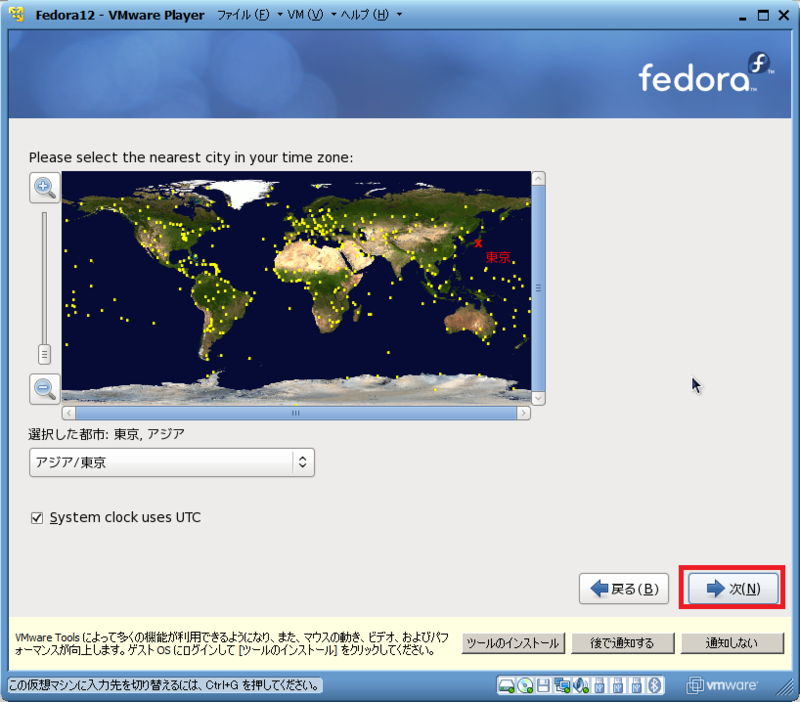This screenshot has height=702, width=800.
Task: Open the ヘルプ(H) menu
Action: tap(371, 15)
